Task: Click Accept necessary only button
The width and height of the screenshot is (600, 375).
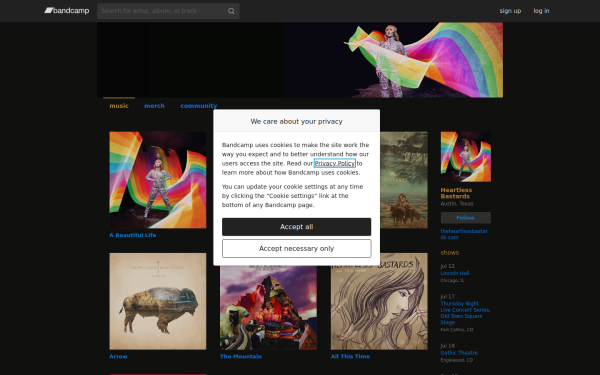Action: pyautogui.click(x=297, y=249)
